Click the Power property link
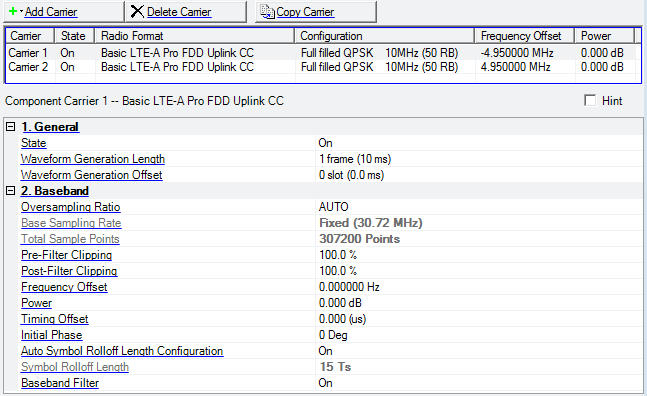The width and height of the screenshot is (647, 396). point(36,303)
